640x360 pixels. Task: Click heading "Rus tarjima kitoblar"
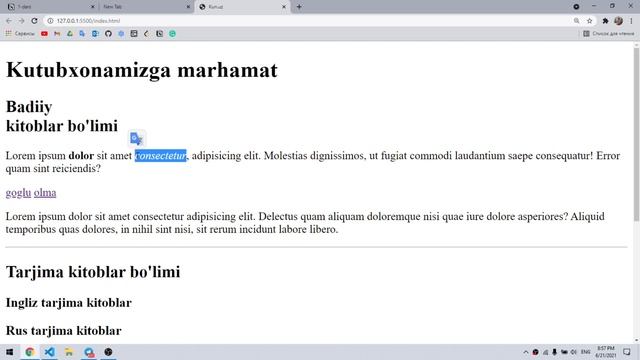[x=64, y=330]
